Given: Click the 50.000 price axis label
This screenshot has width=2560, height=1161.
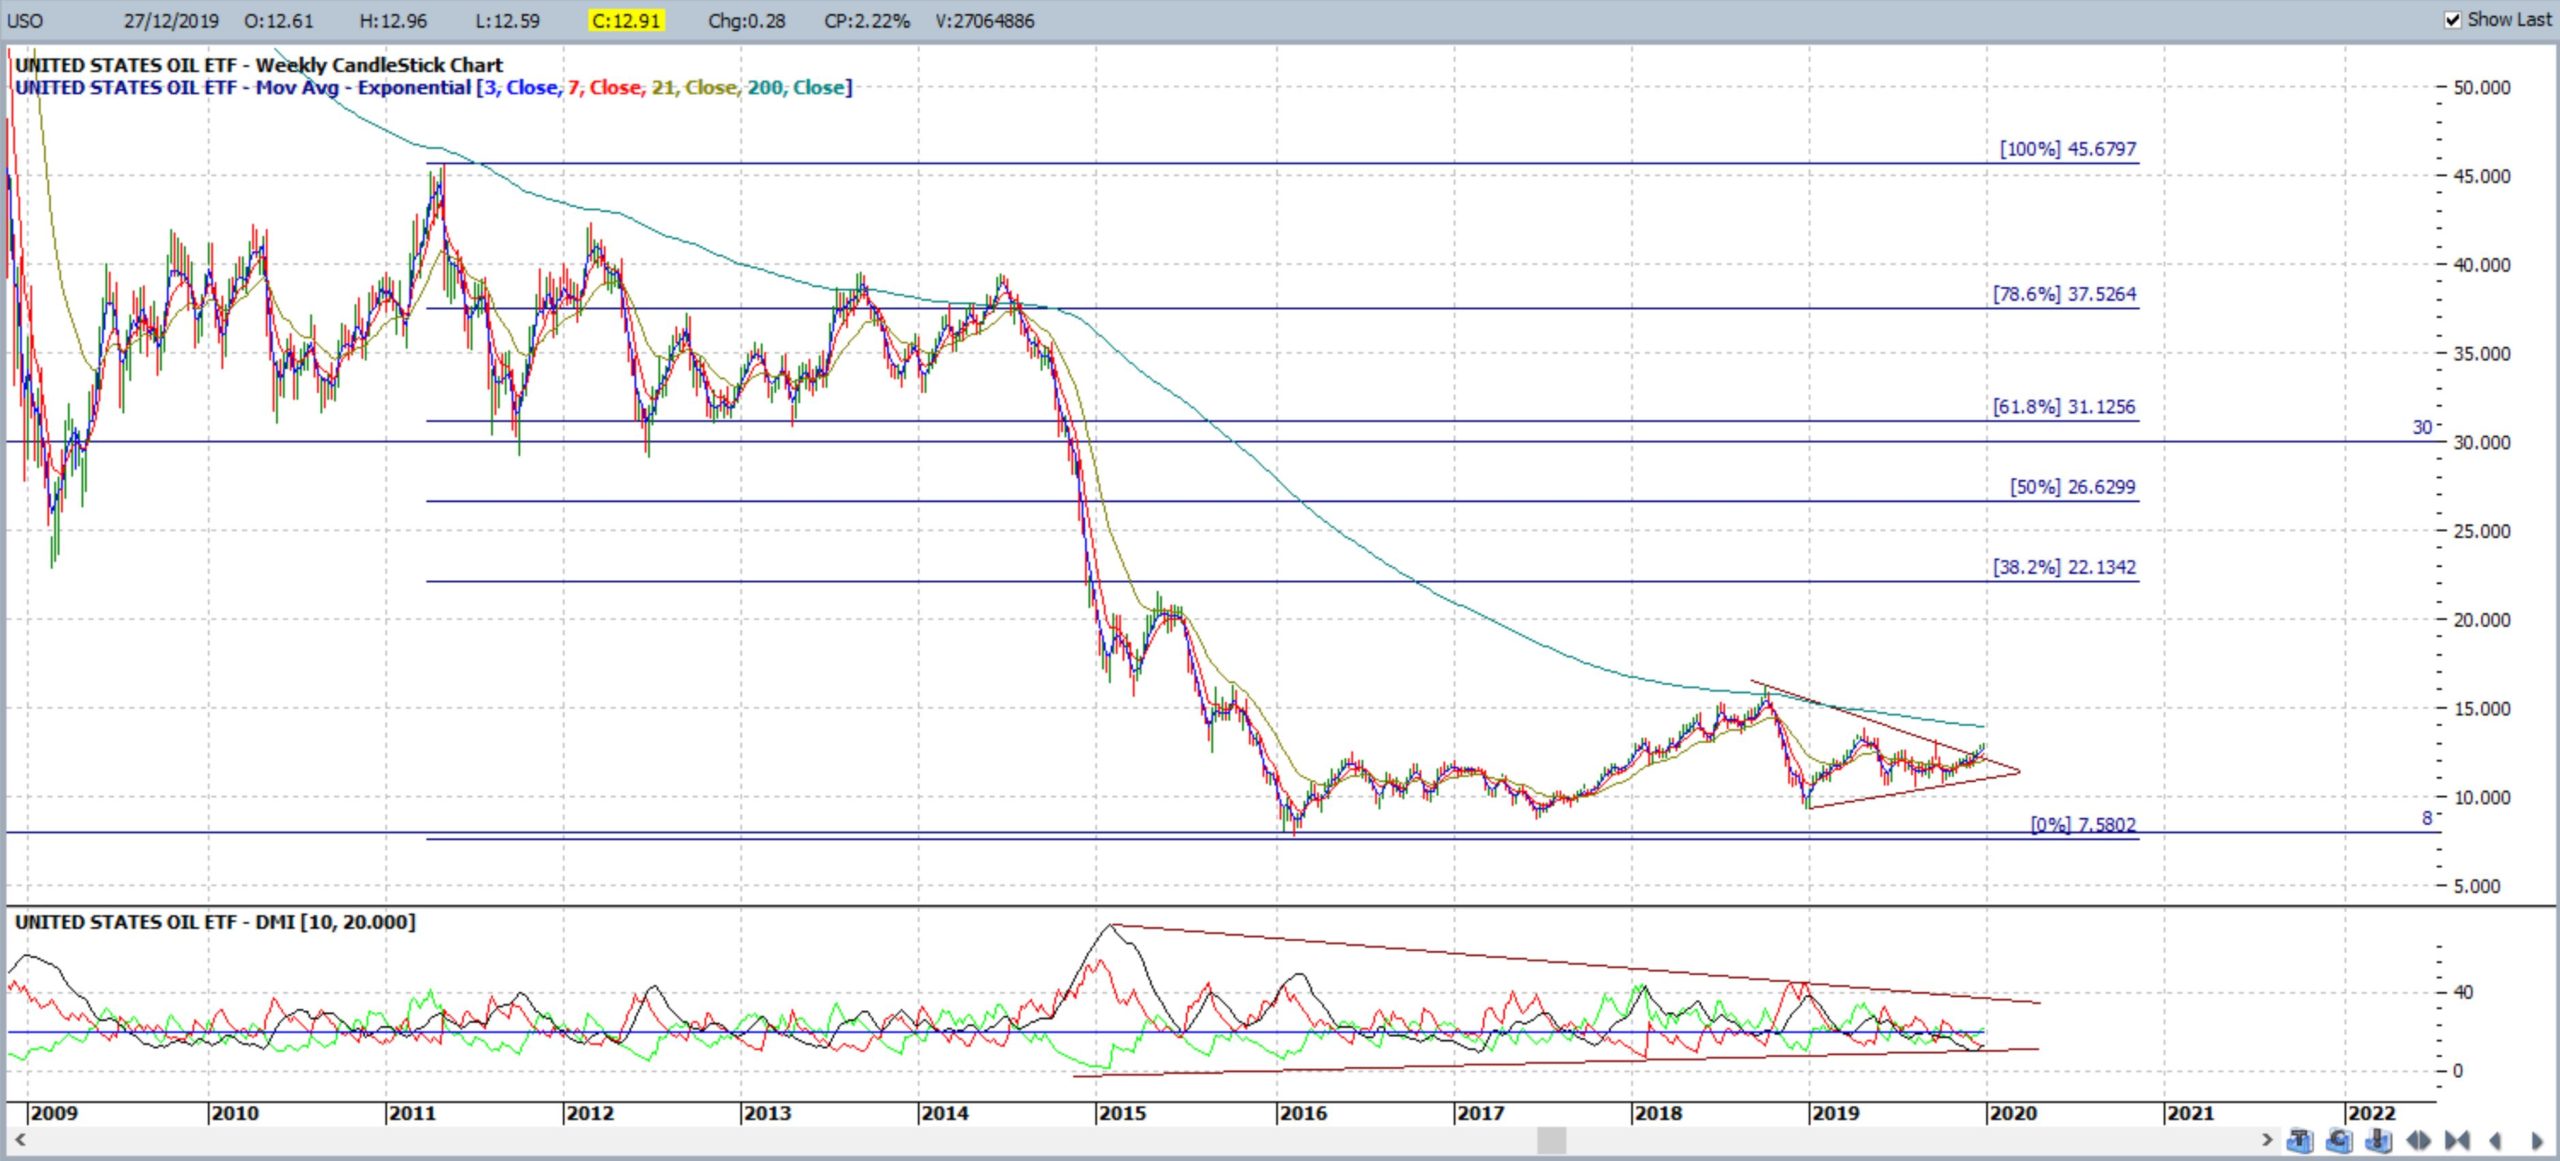Looking at the screenshot, I should pos(2482,88).
